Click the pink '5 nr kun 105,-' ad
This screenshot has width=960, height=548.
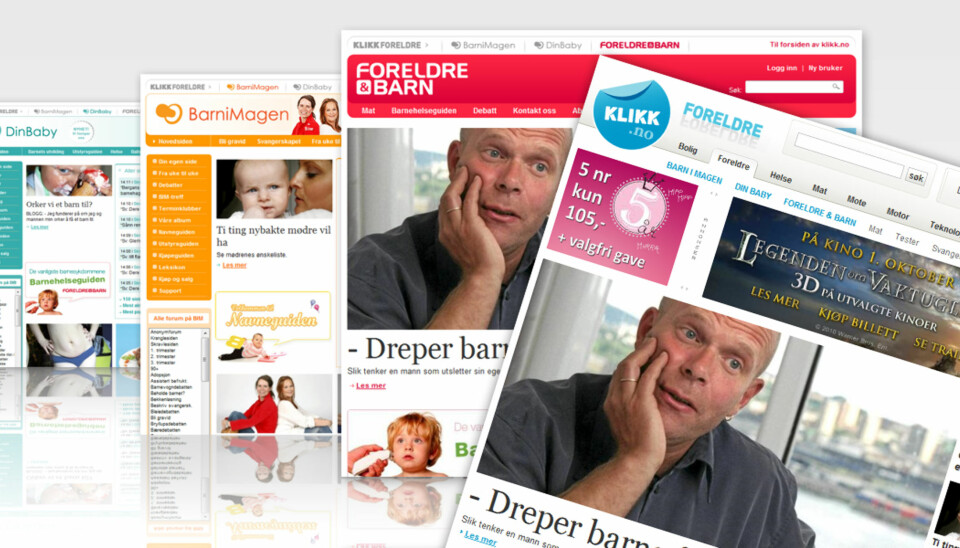click(x=620, y=217)
